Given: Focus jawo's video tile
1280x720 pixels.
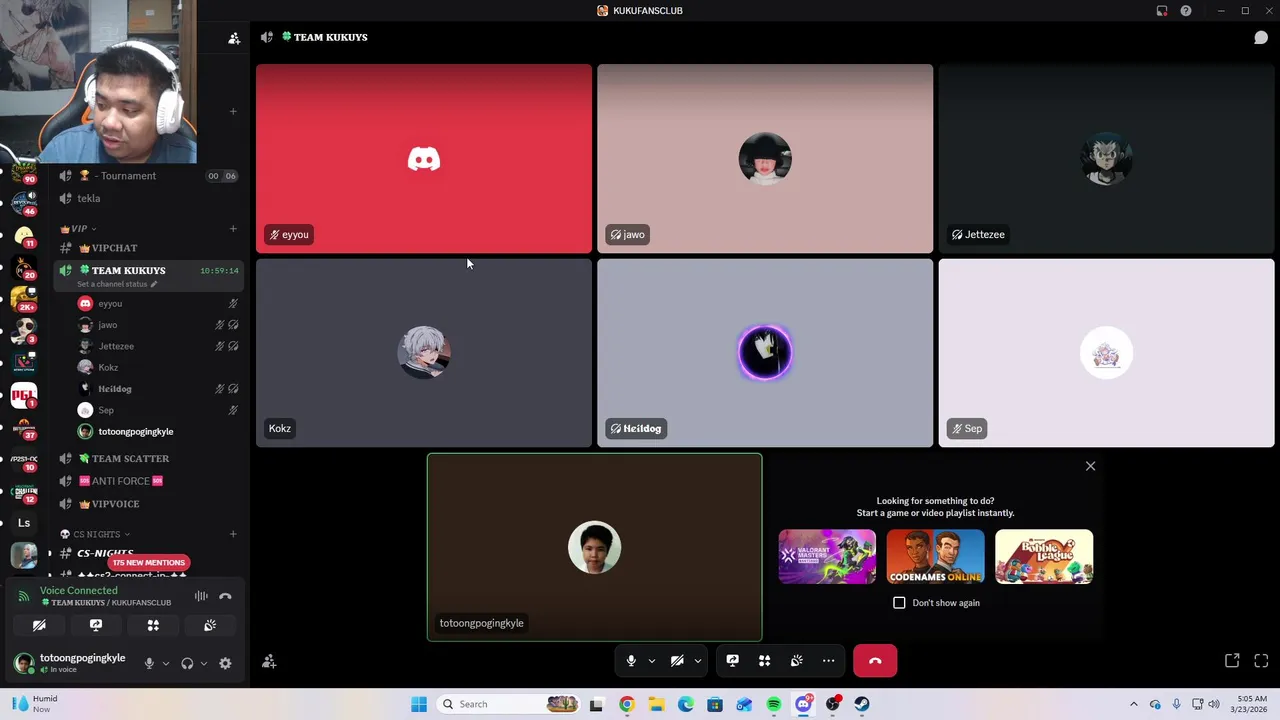Looking at the screenshot, I should 765,158.
